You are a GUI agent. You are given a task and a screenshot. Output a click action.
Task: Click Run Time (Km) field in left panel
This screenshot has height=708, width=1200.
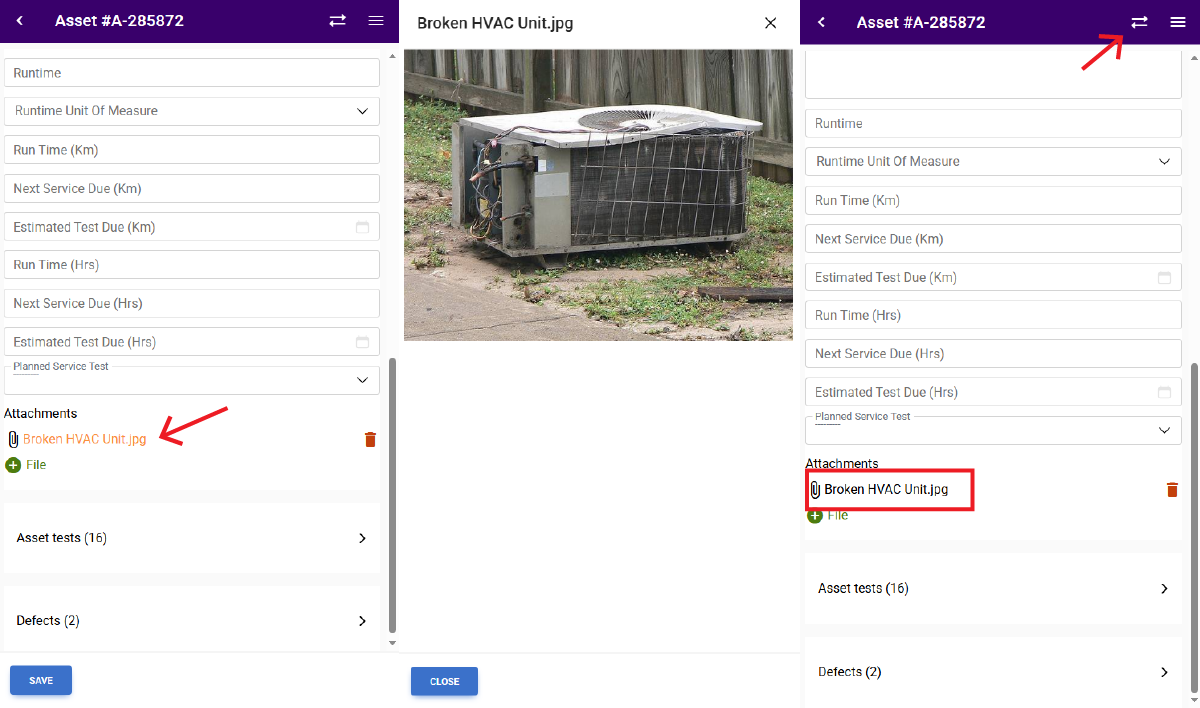pos(192,150)
